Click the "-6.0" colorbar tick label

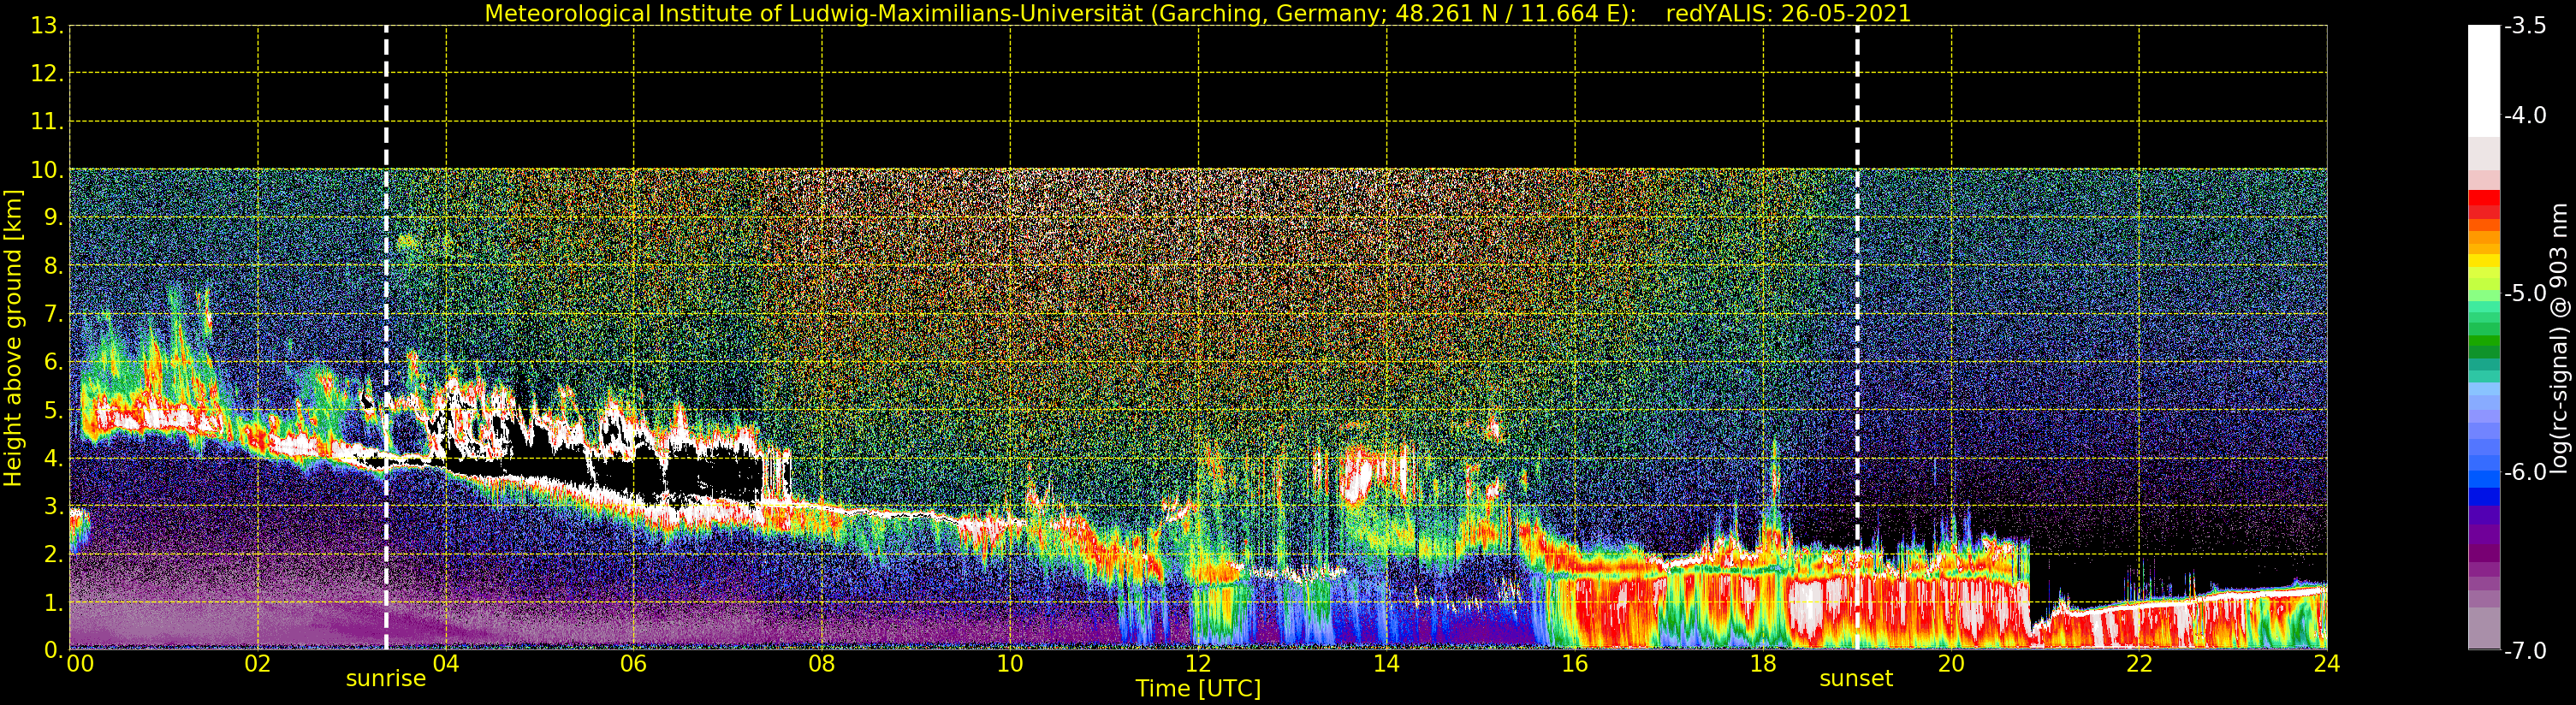click(x=2525, y=472)
